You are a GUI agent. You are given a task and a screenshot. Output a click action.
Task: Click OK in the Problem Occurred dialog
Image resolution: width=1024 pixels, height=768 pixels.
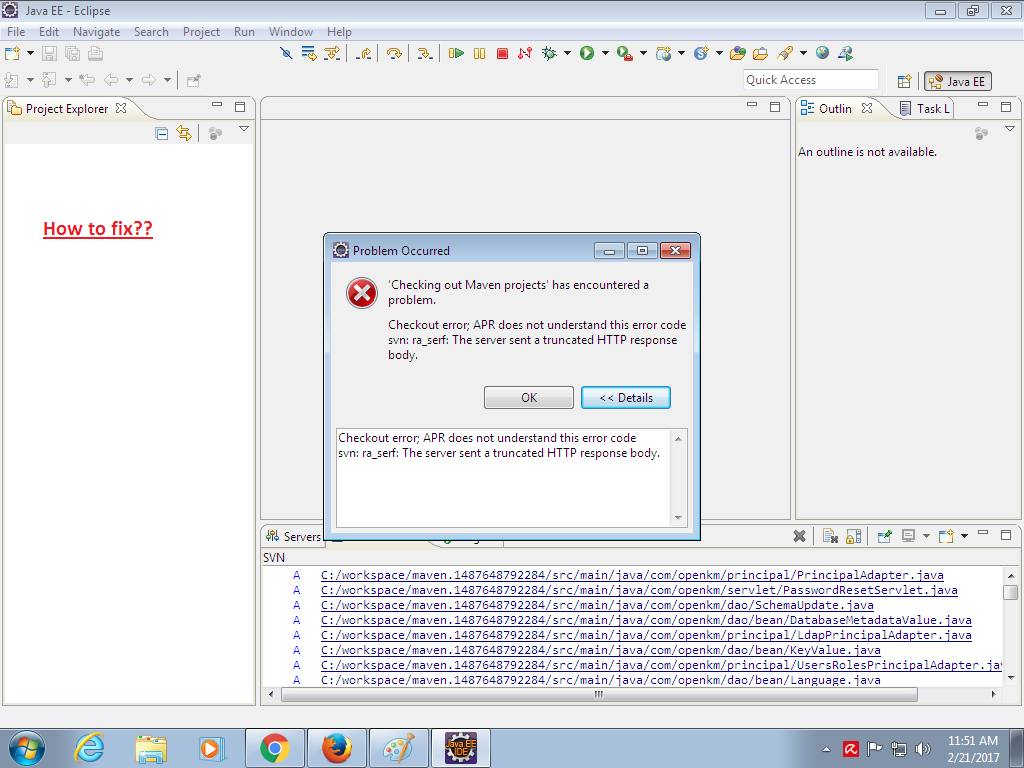528,397
